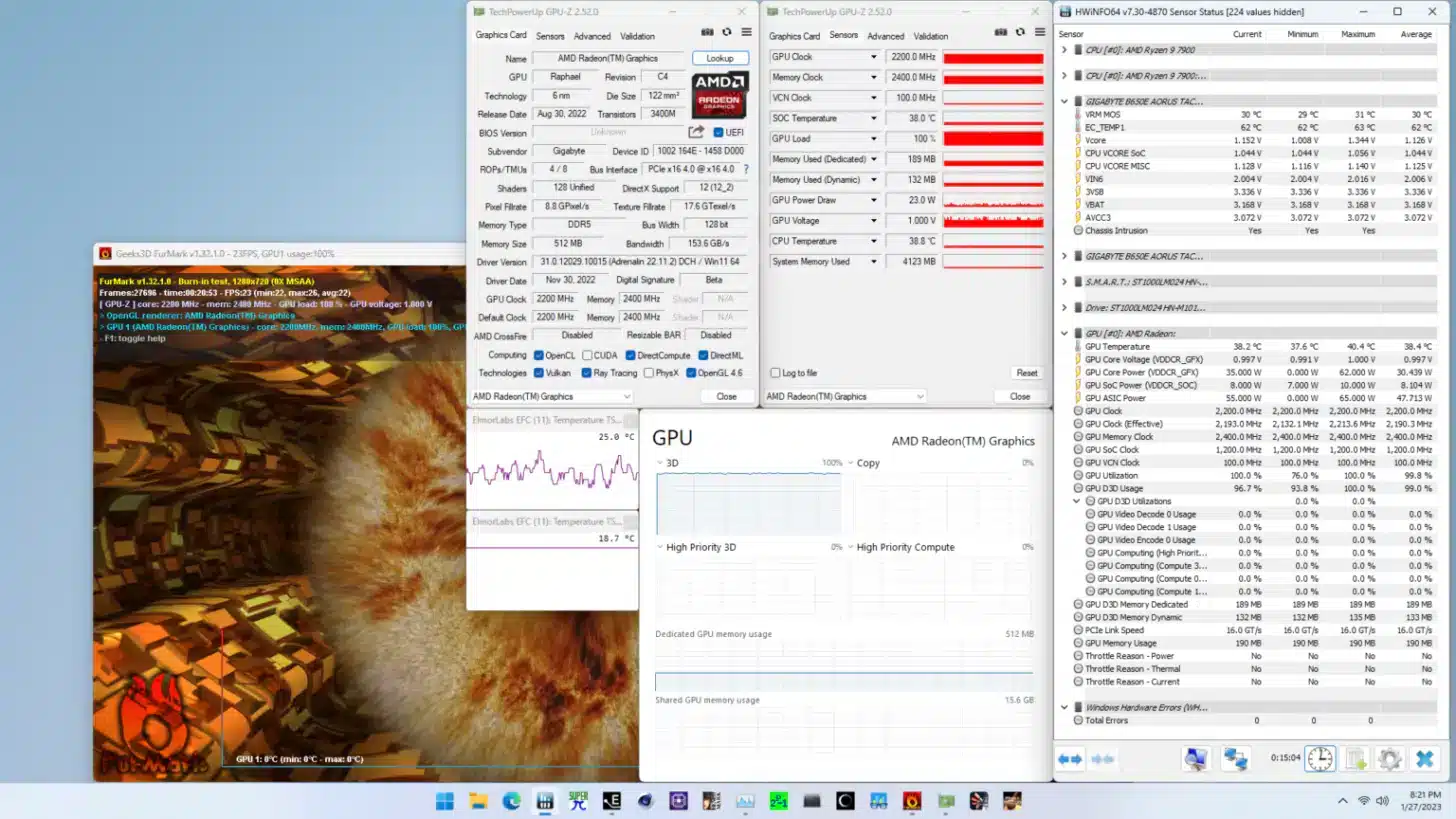1456x819 pixels.
Task: Toggle the PhysX checkbox
Action: pos(649,373)
